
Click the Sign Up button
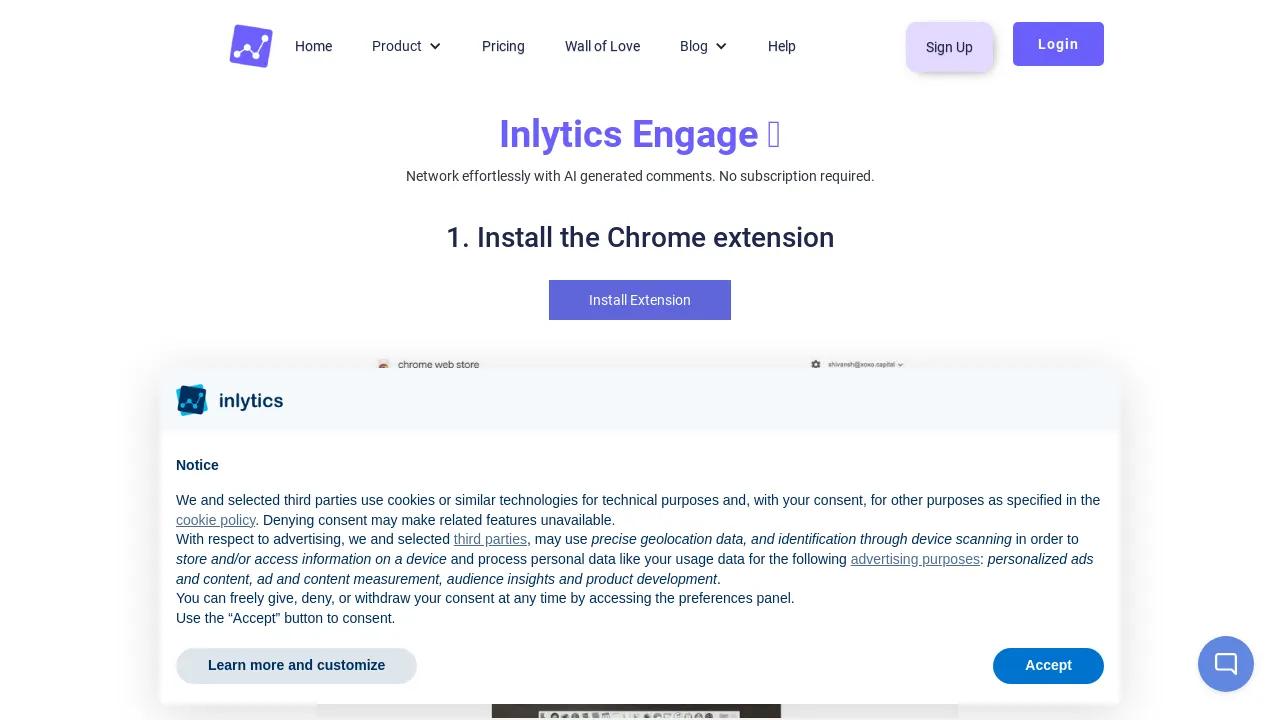click(x=949, y=47)
